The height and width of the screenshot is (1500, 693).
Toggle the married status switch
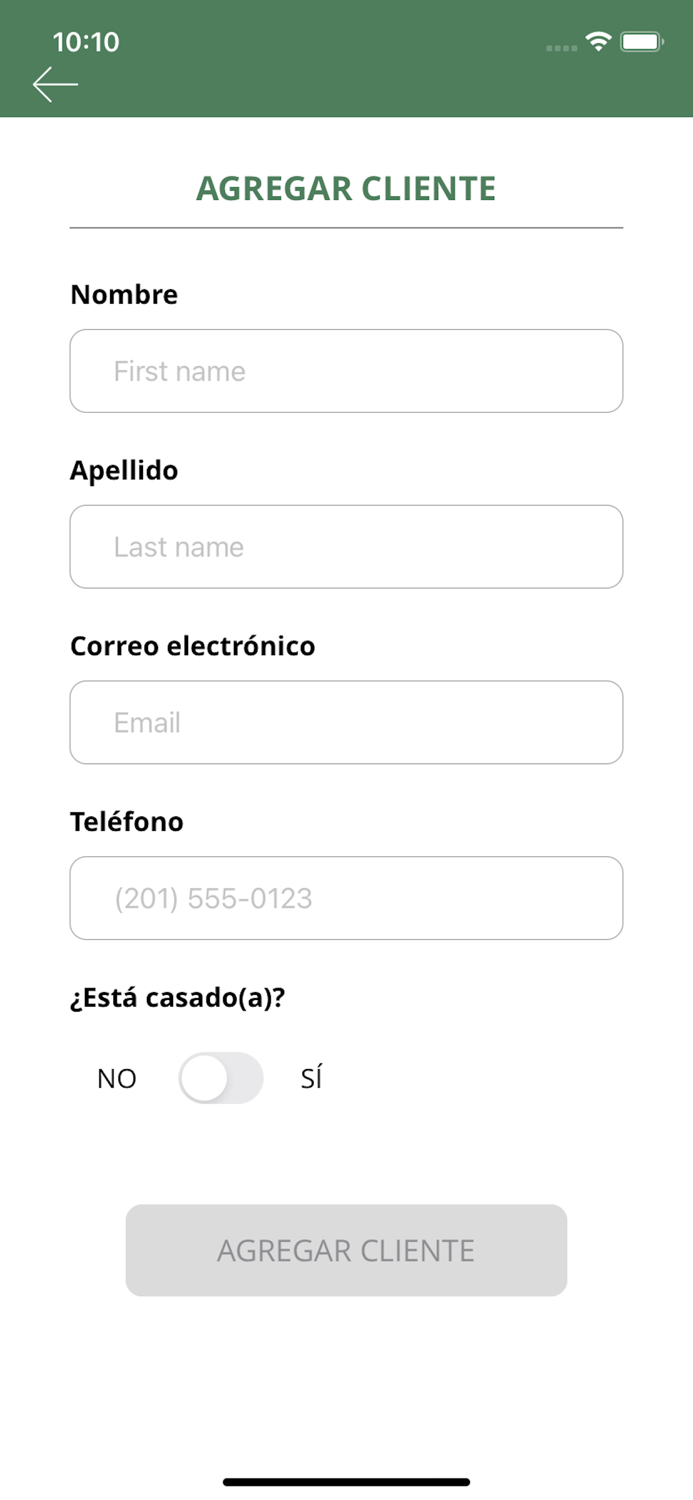(x=221, y=1078)
